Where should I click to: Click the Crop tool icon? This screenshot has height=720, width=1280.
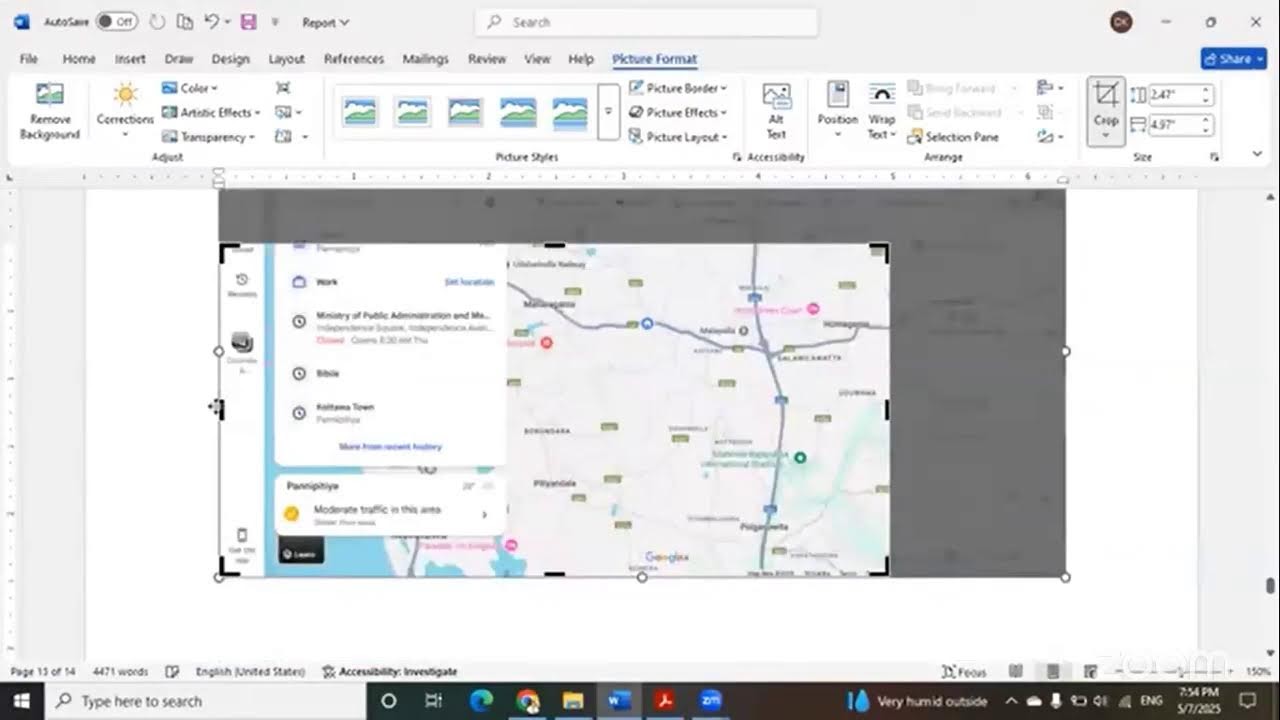pos(1106,96)
